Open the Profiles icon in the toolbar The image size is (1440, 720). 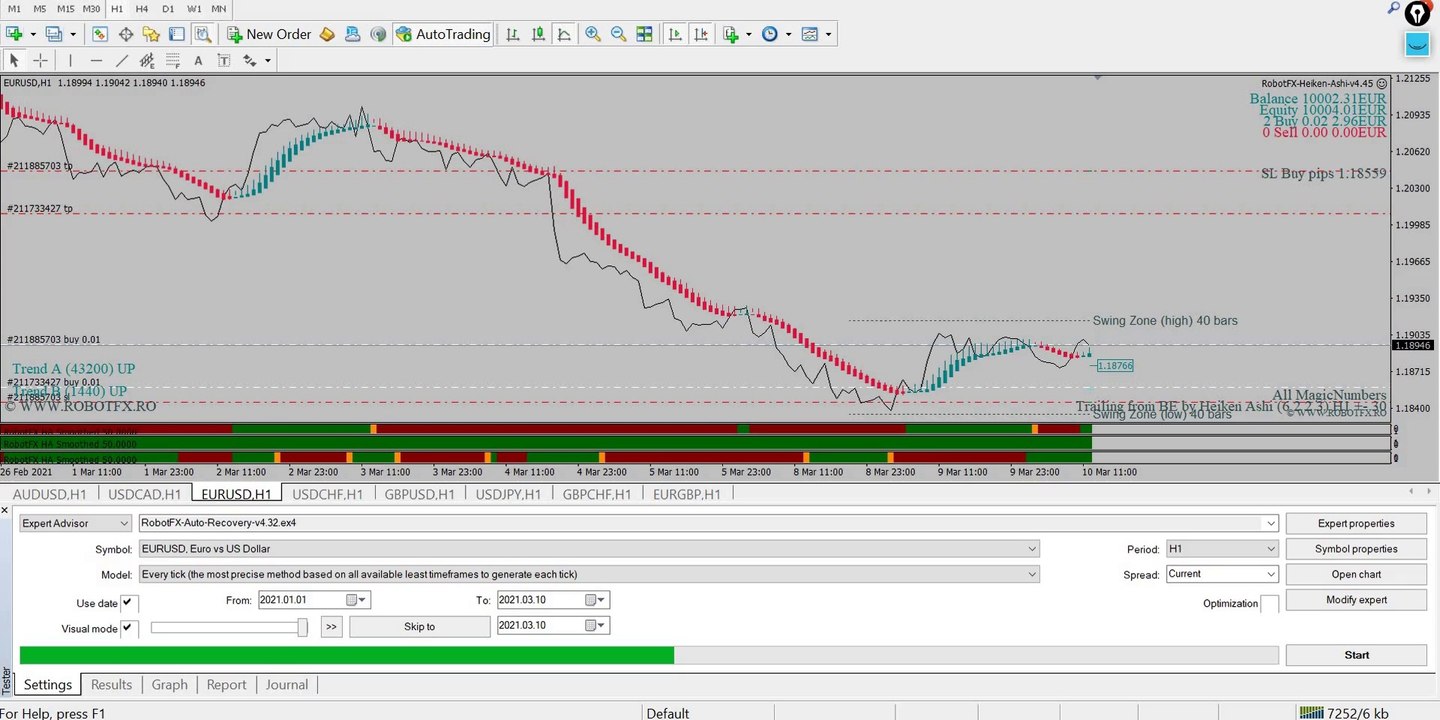tap(52, 34)
